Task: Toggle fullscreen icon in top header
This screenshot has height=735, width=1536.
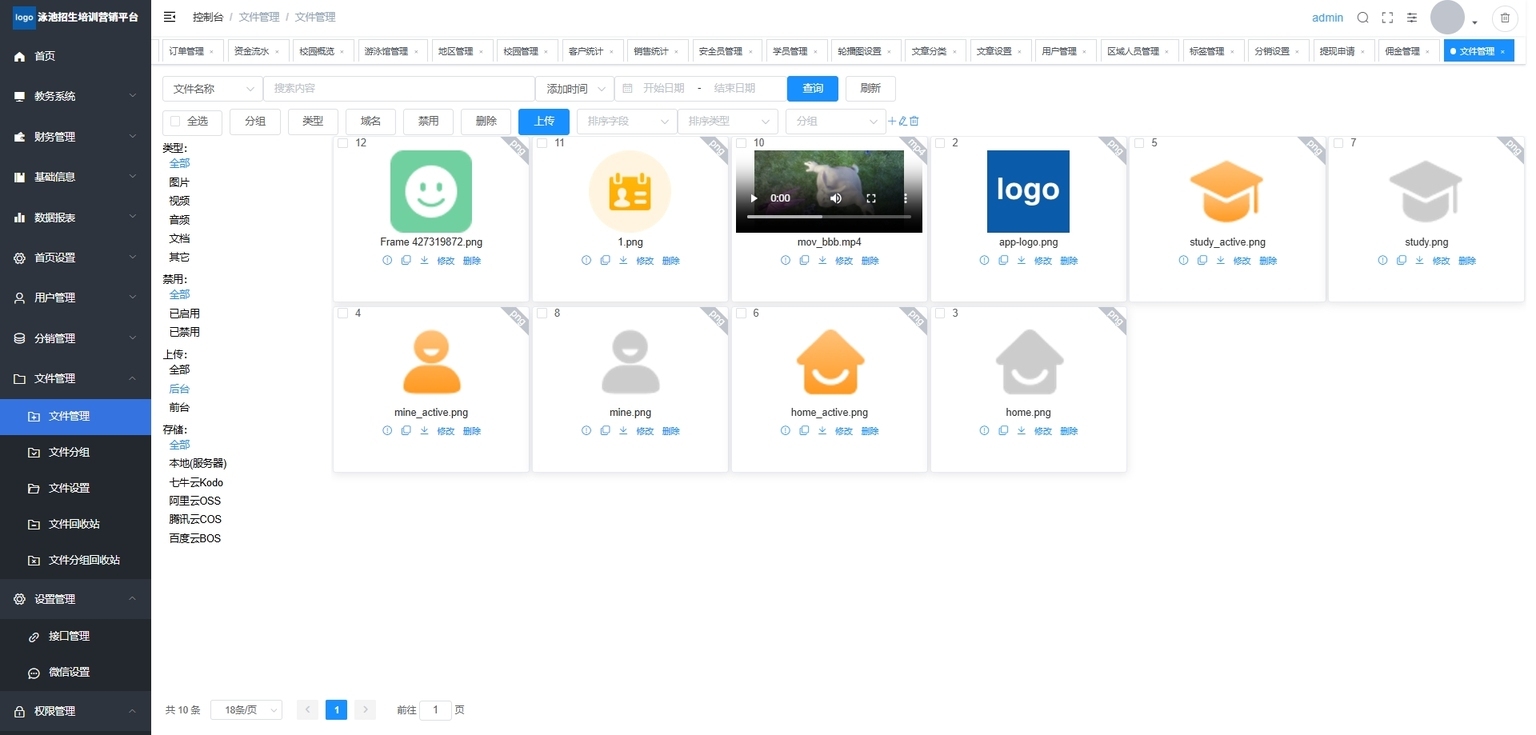Action: pos(1387,18)
